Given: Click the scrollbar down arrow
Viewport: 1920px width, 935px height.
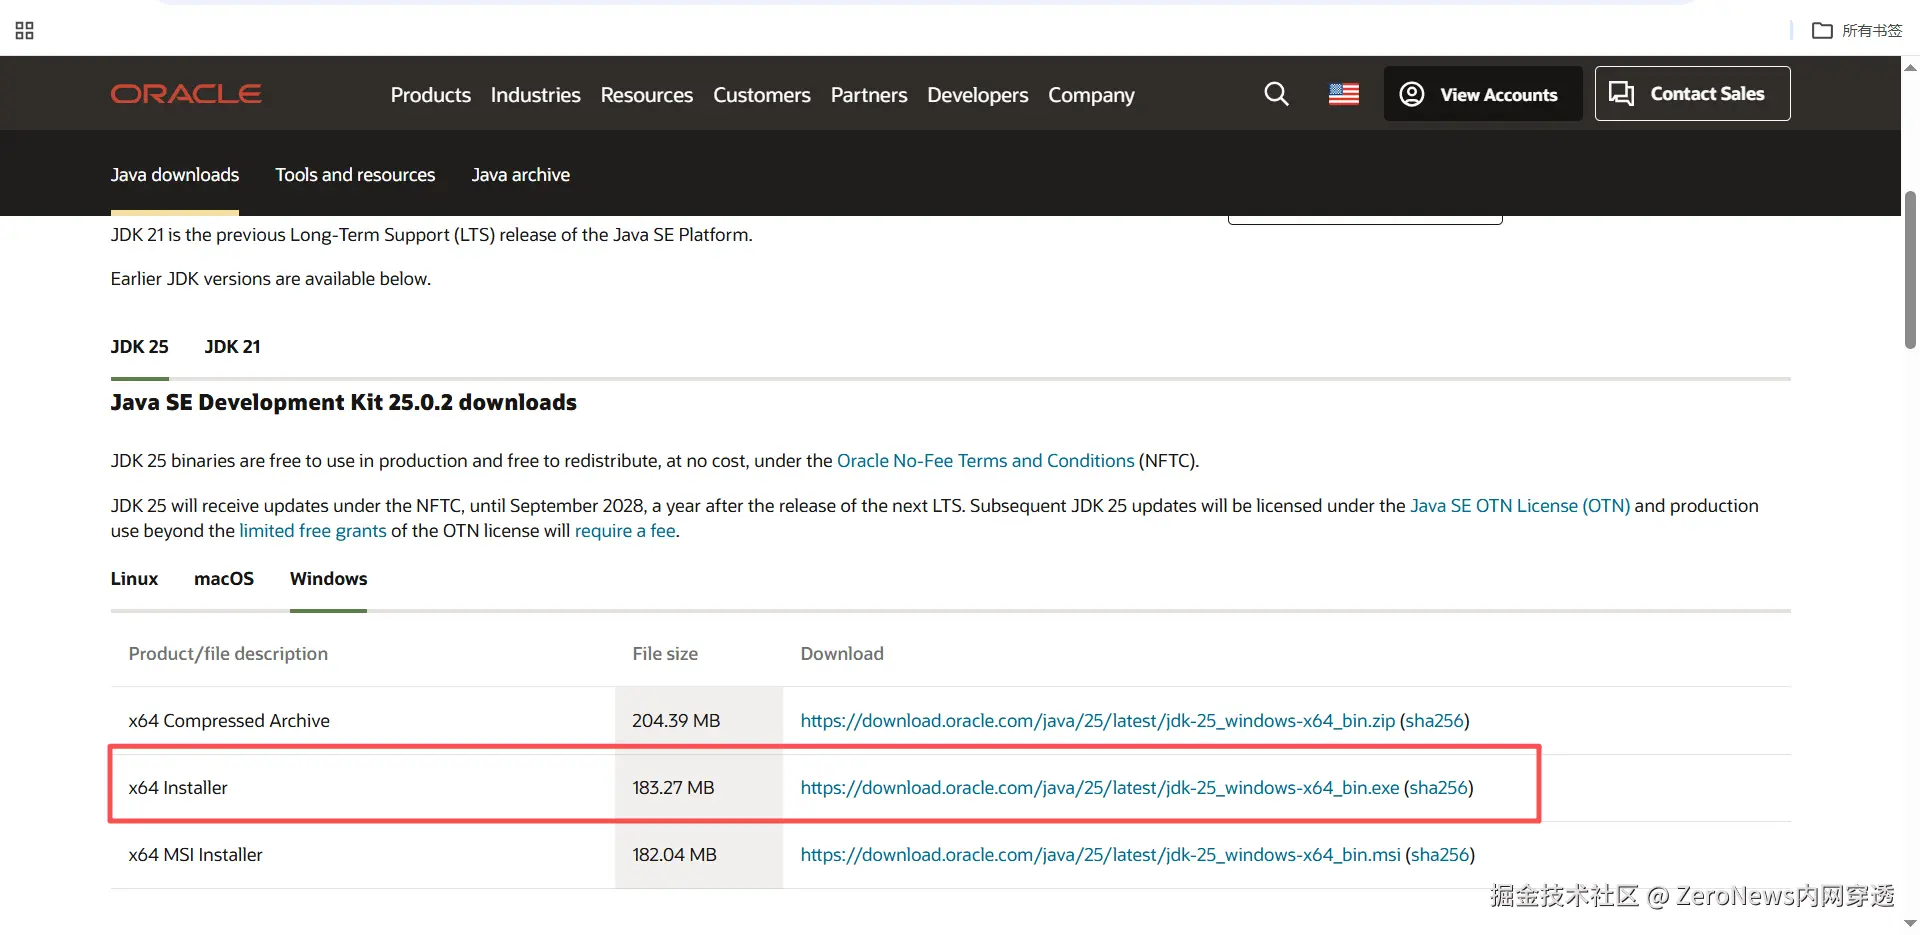Looking at the screenshot, I should click(x=1910, y=923).
